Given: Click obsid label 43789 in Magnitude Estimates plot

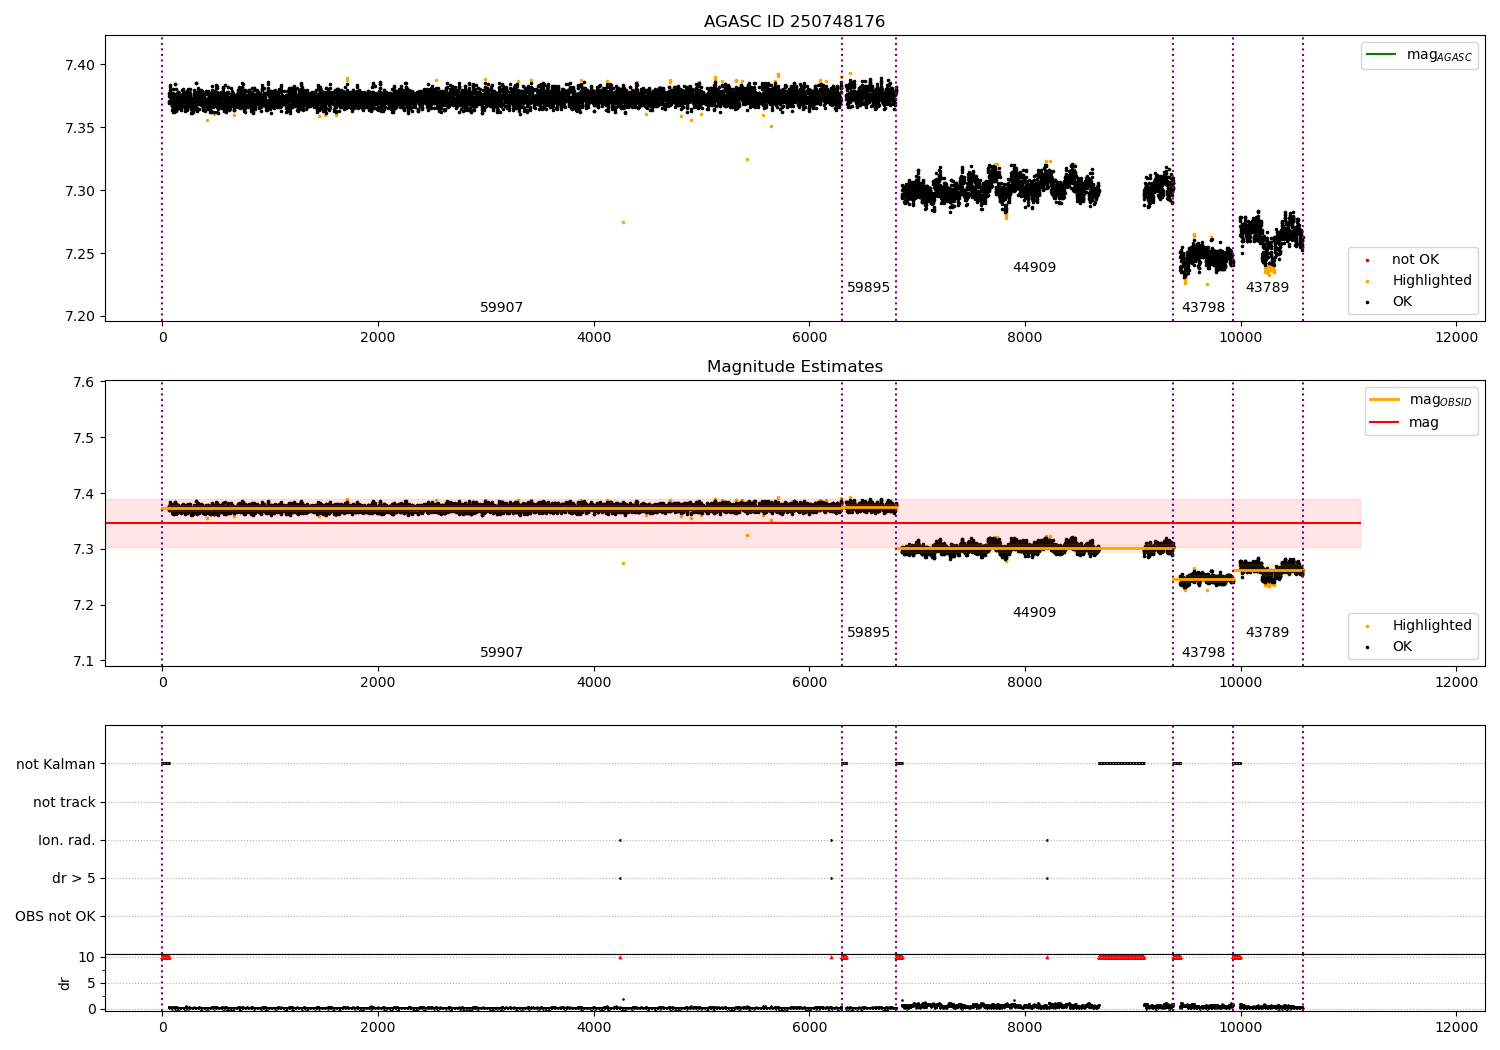Looking at the screenshot, I should pyautogui.click(x=1267, y=633).
